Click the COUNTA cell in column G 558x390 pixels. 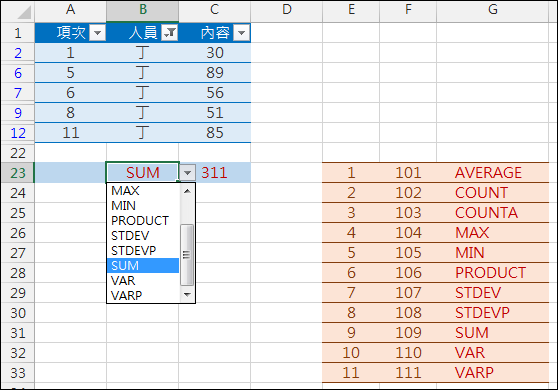493,213
